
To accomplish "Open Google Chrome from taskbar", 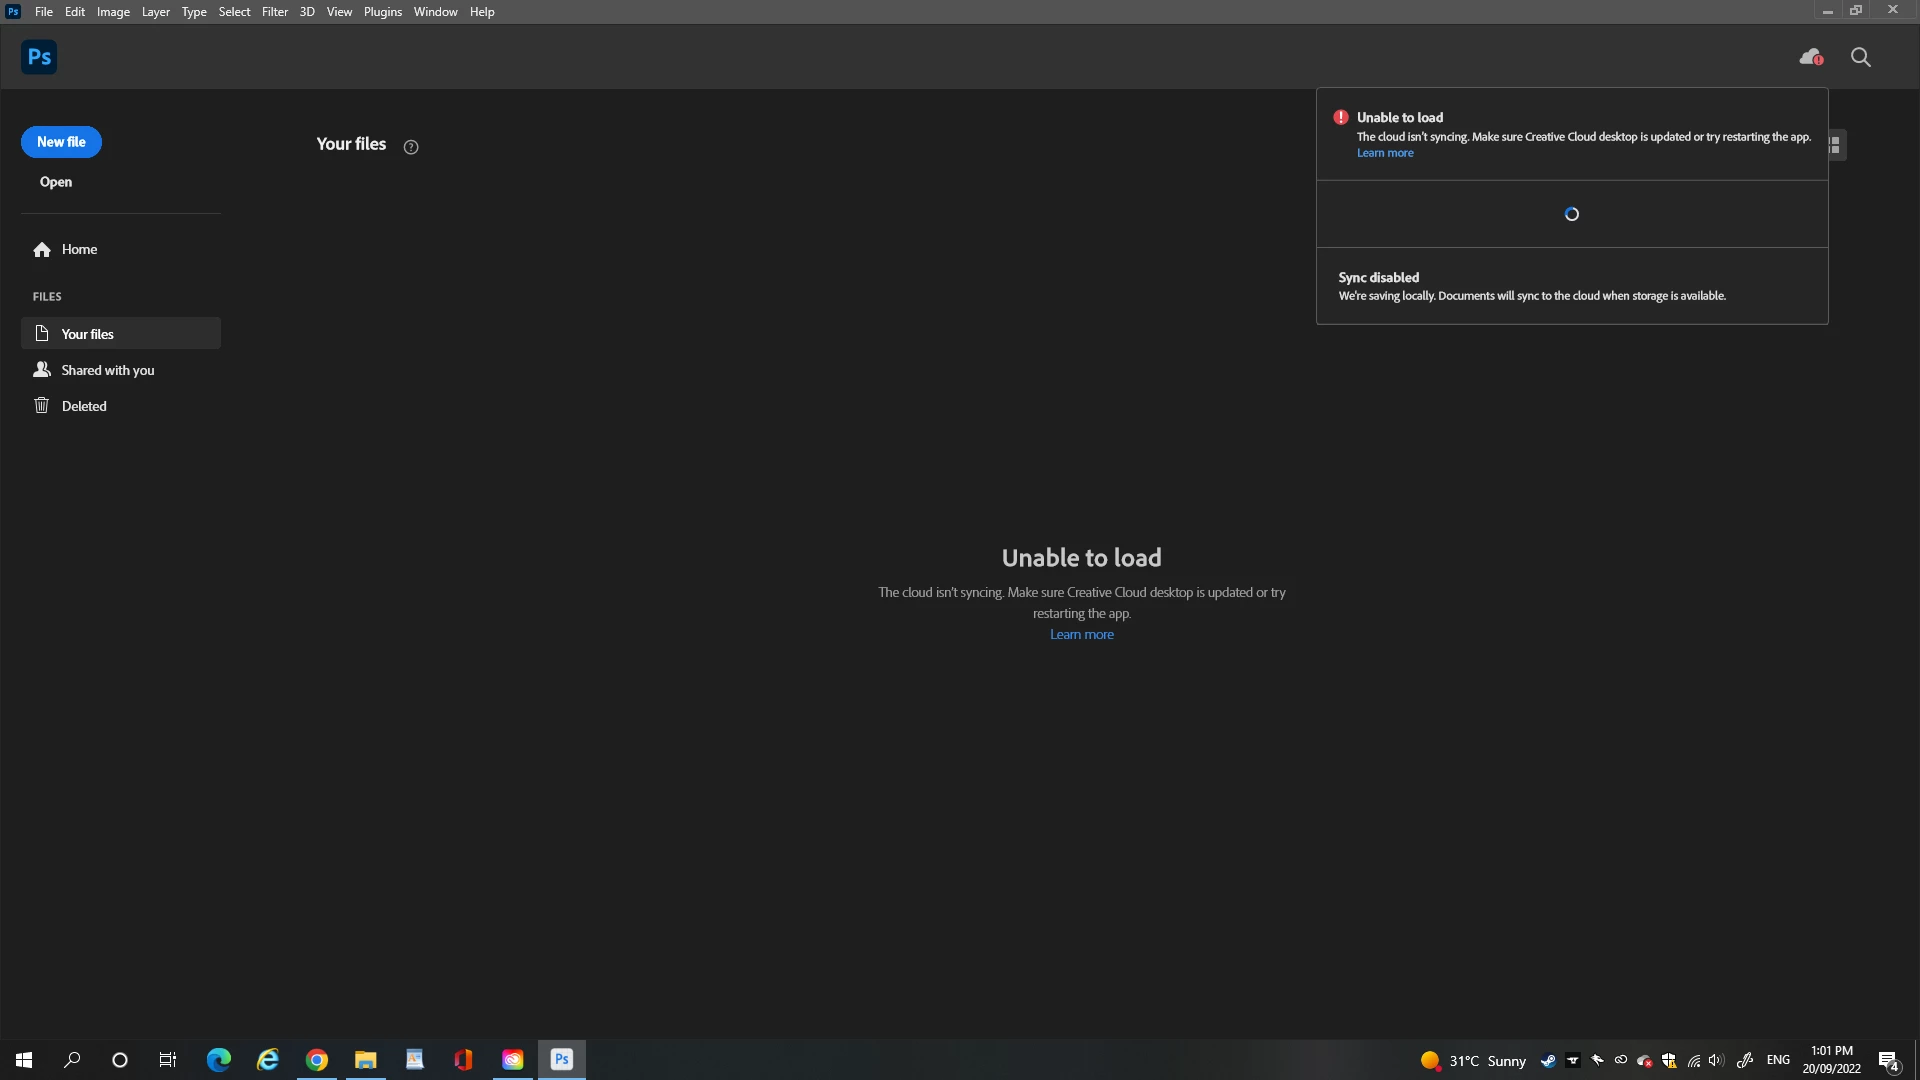I will pyautogui.click(x=317, y=1060).
